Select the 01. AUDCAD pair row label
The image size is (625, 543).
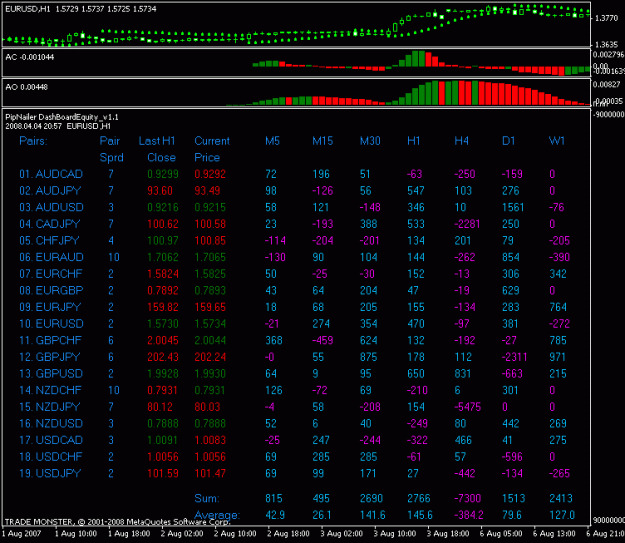click(x=51, y=174)
